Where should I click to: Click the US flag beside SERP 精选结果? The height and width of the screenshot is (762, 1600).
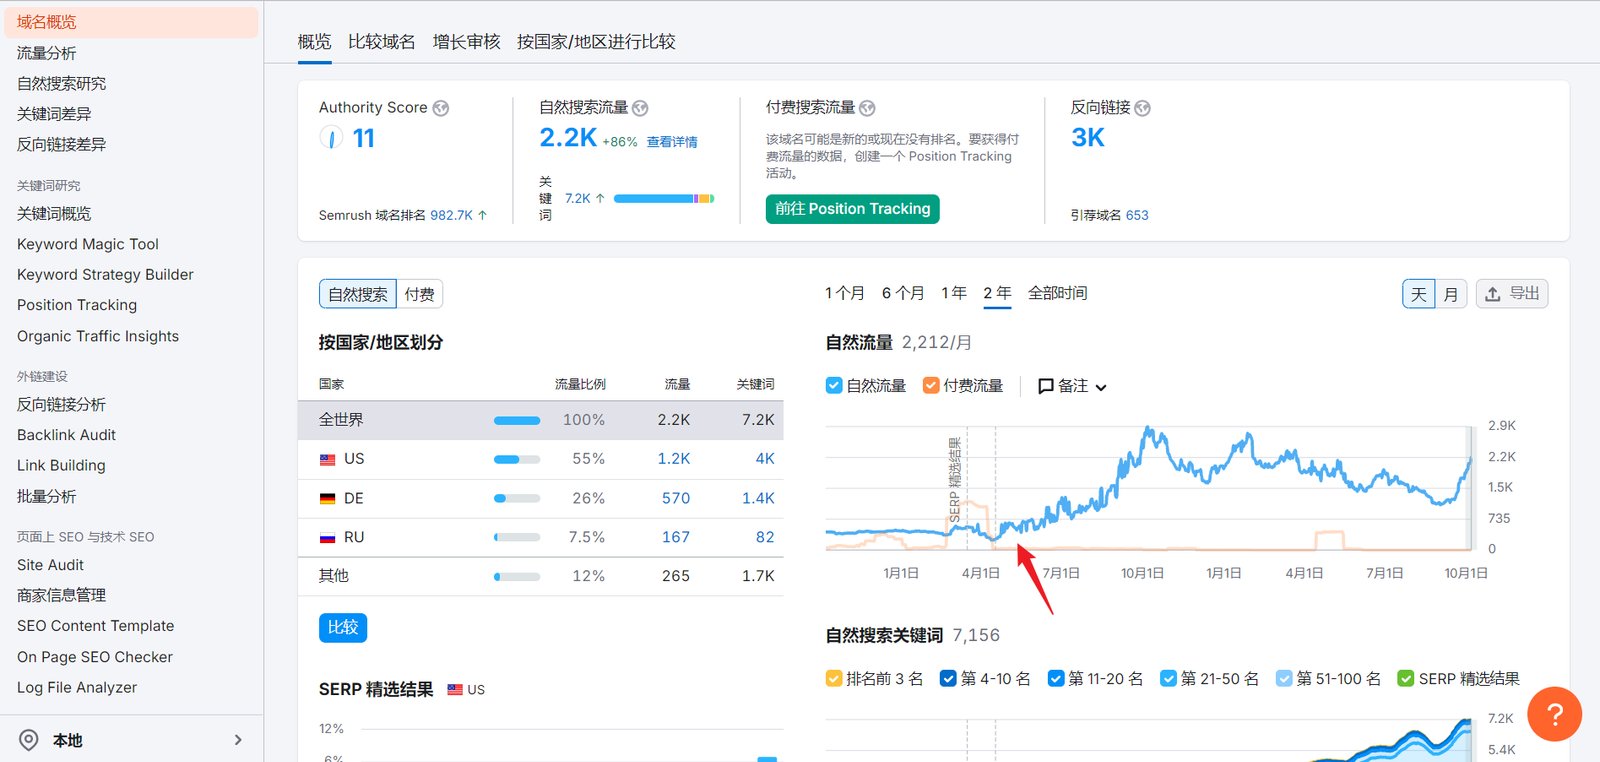pyautogui.click(x=455, y=689)
